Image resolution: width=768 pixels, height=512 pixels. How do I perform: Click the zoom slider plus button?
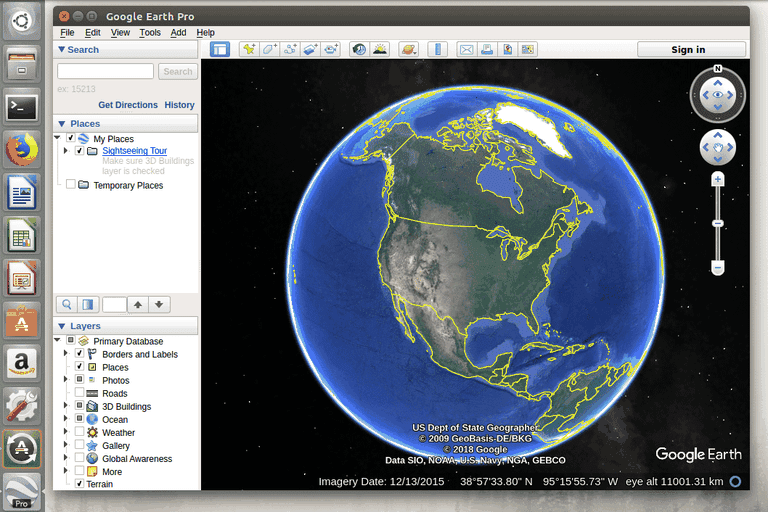click(x=717, y=179)
